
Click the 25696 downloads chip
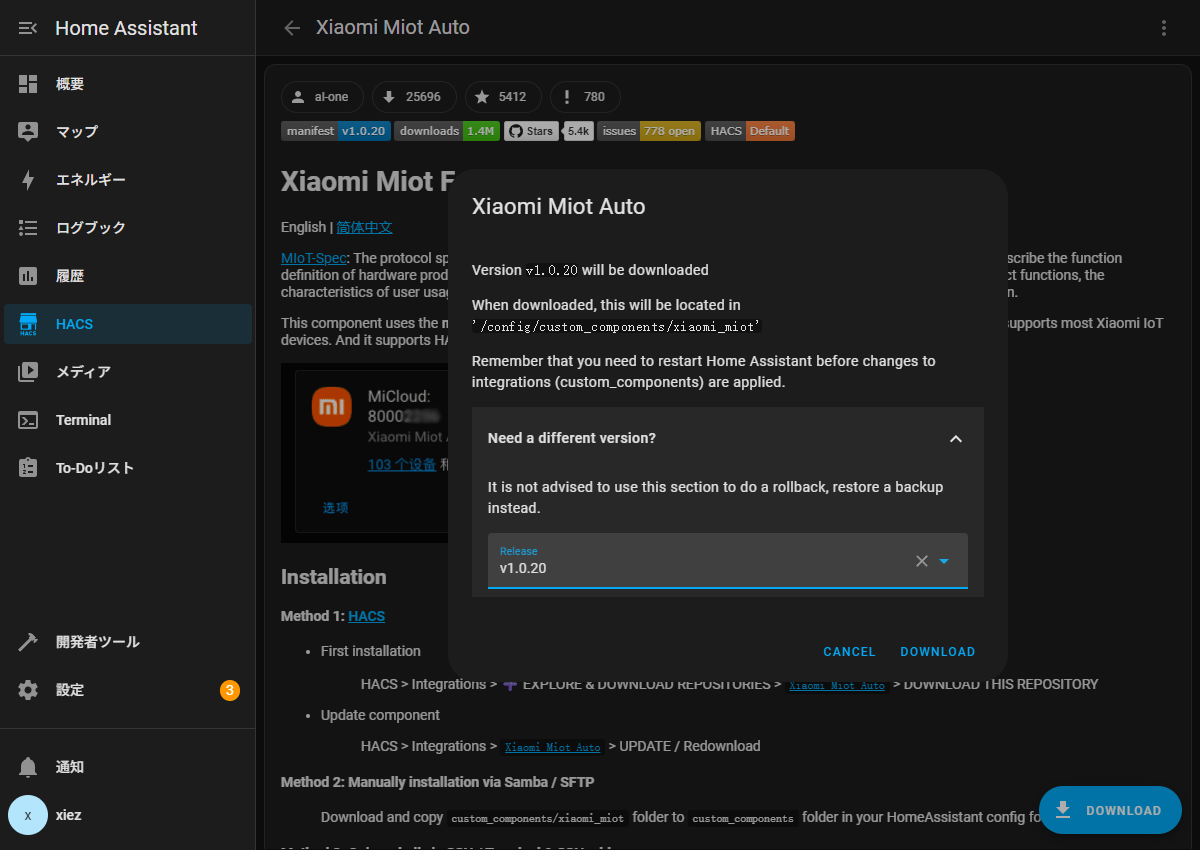click(x=414, y=97)
